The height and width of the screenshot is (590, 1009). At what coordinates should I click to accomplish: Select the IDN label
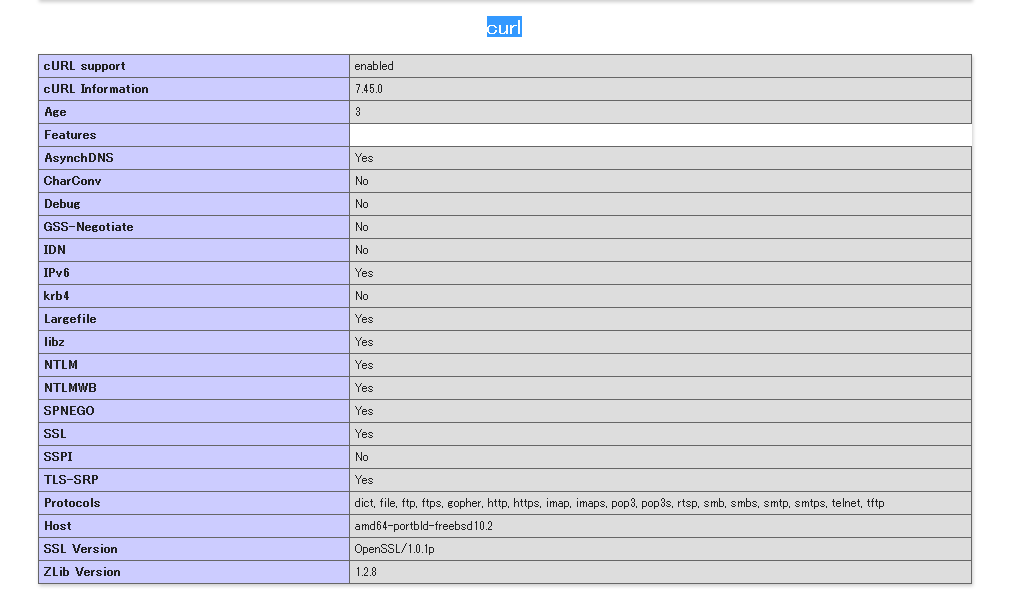click(55, 250)
